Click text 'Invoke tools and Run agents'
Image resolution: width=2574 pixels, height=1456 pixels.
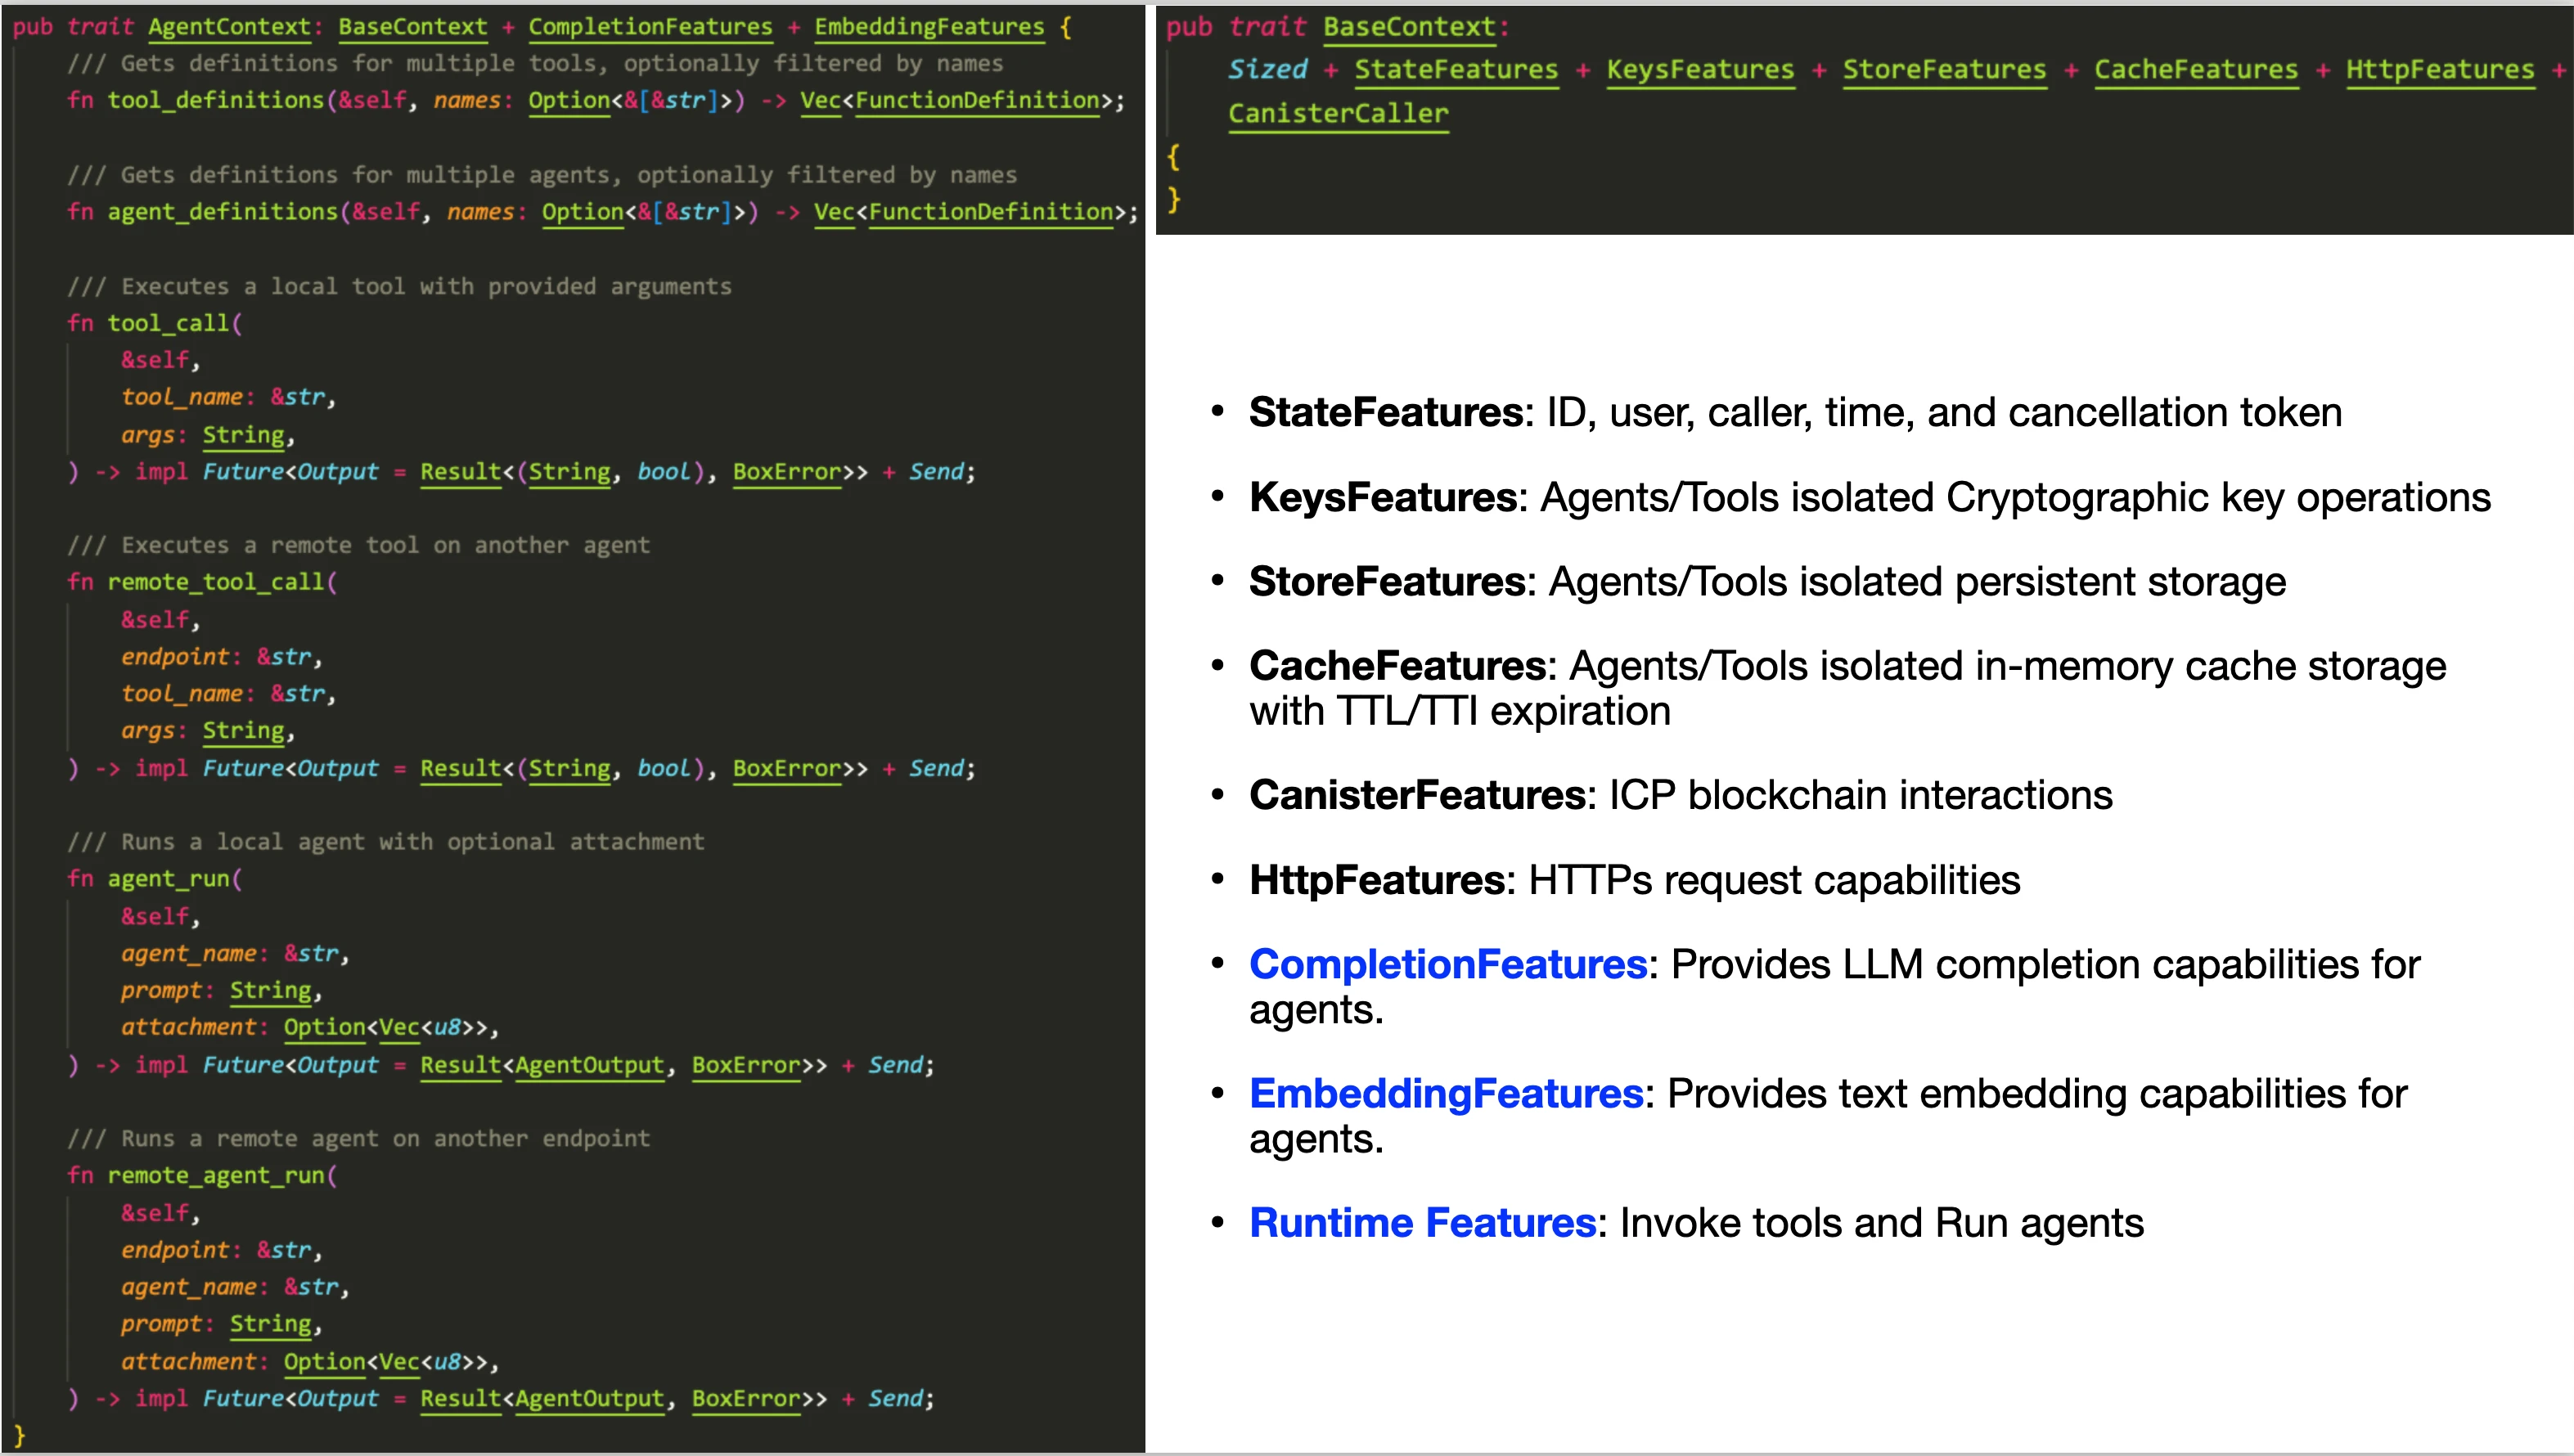(x=1881, y=1223)
